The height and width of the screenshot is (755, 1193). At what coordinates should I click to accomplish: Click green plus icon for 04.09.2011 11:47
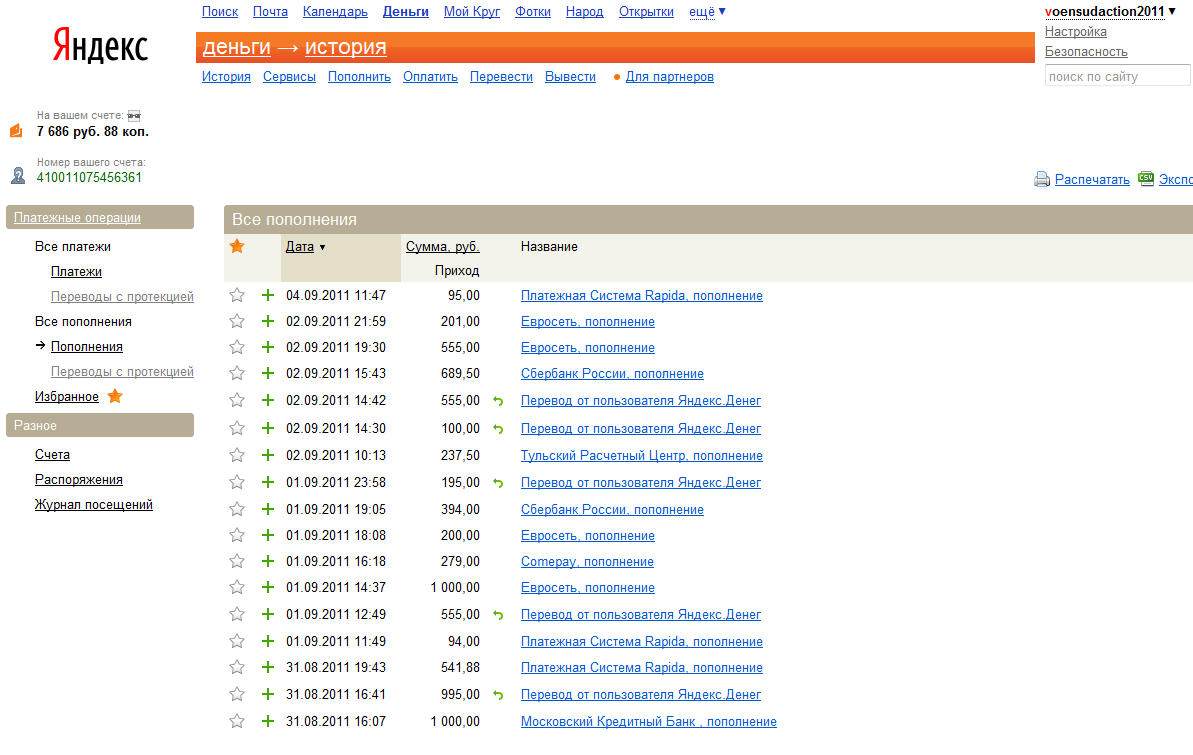268,295
